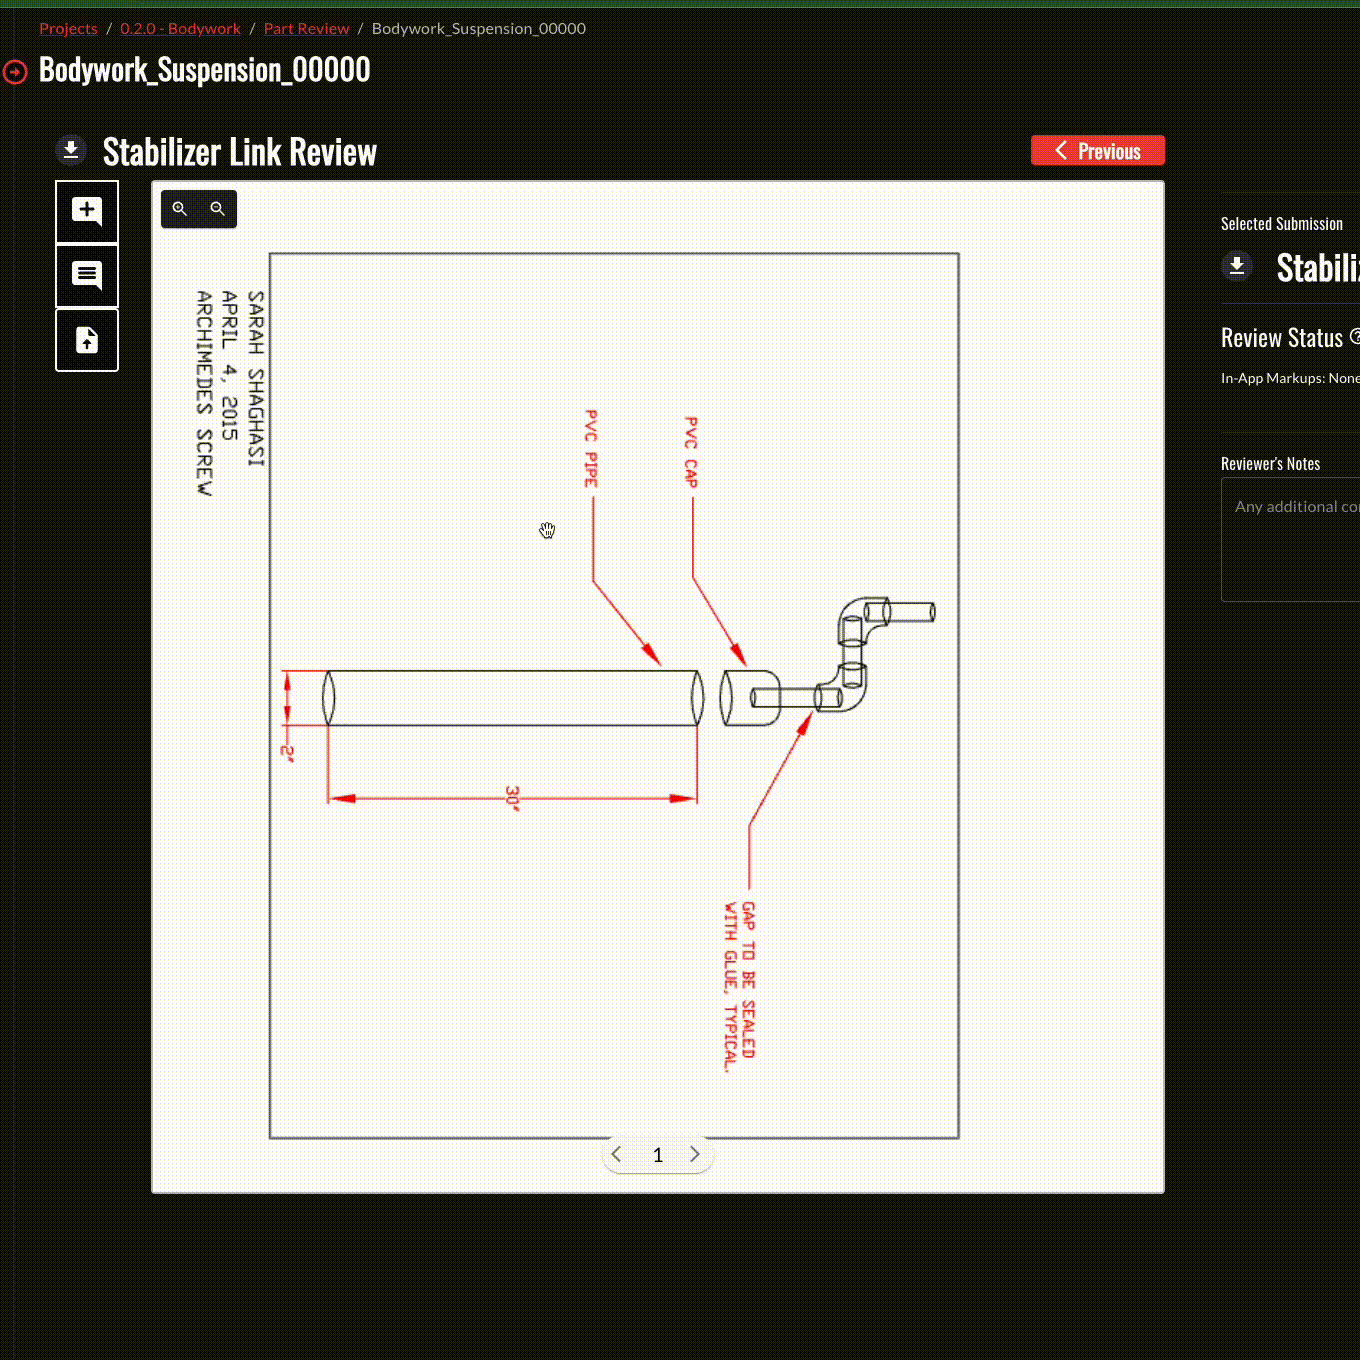Zoom out on the drawing viewer
Viewport: 1360px width, 1360px height.
coord(217,209)
